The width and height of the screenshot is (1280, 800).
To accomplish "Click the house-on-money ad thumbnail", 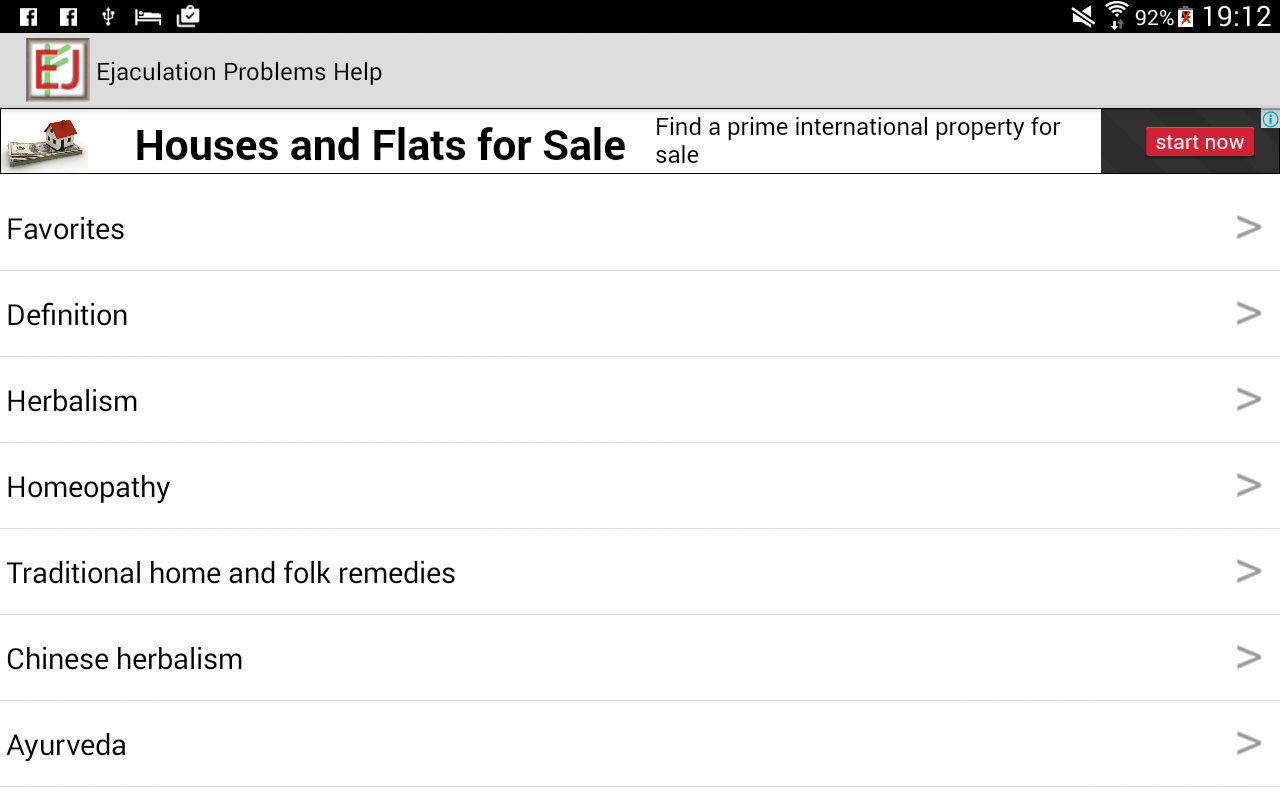I will click(x=47, y=143).
